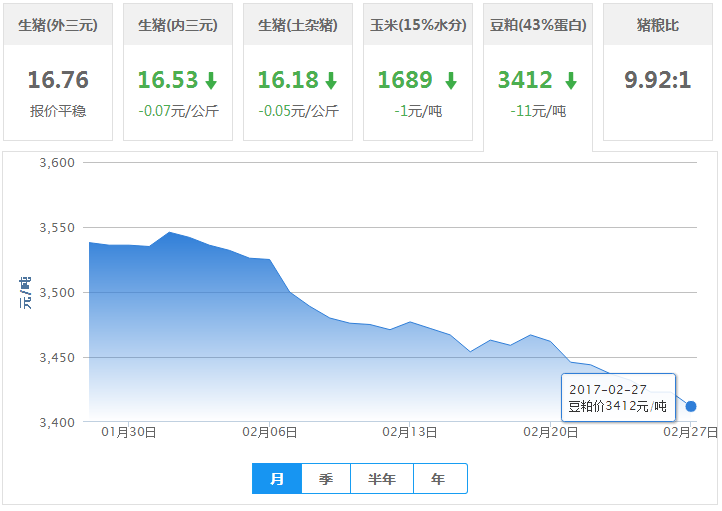Image resolution: width=722 pixels, height=511 pixels.
Task: Switch chart range to 季
Action: pos(326,479)
